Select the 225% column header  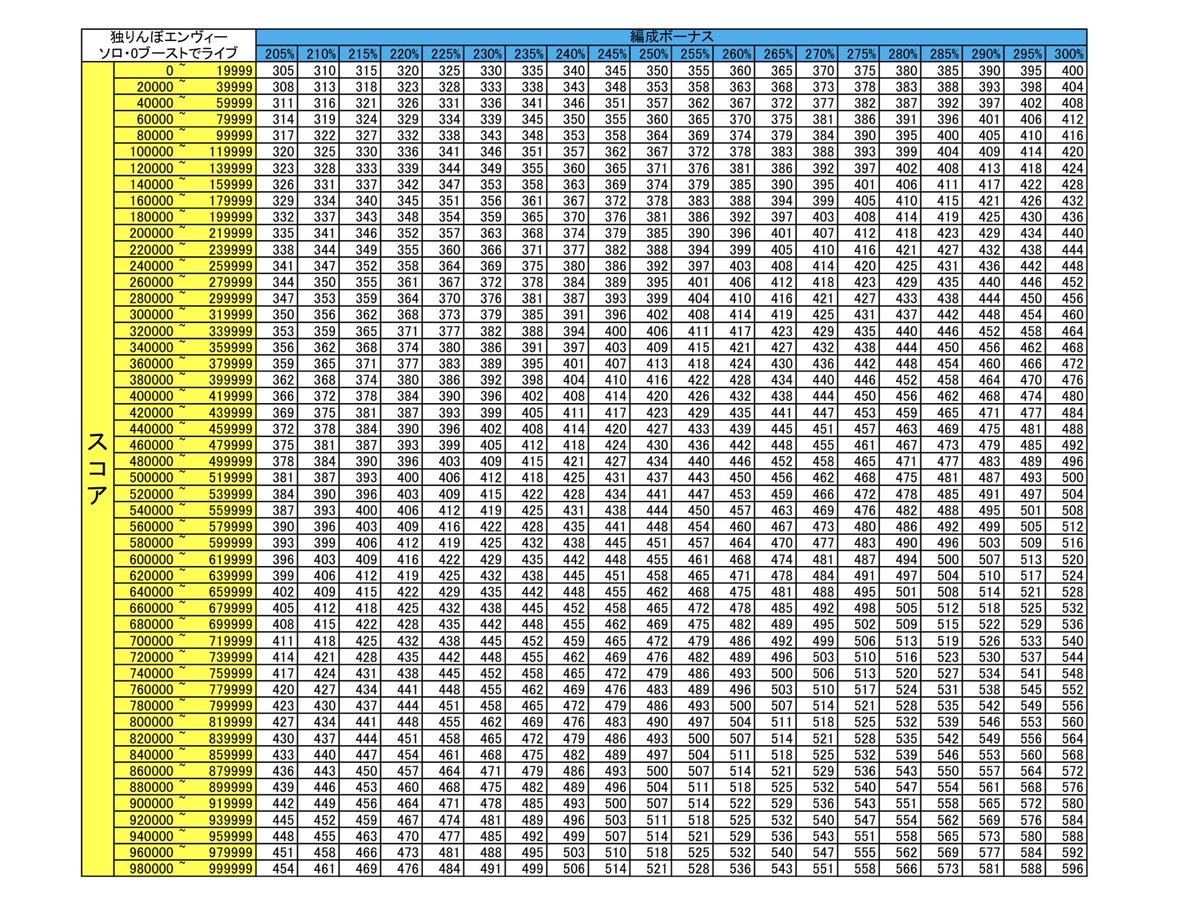click(442, 53)
